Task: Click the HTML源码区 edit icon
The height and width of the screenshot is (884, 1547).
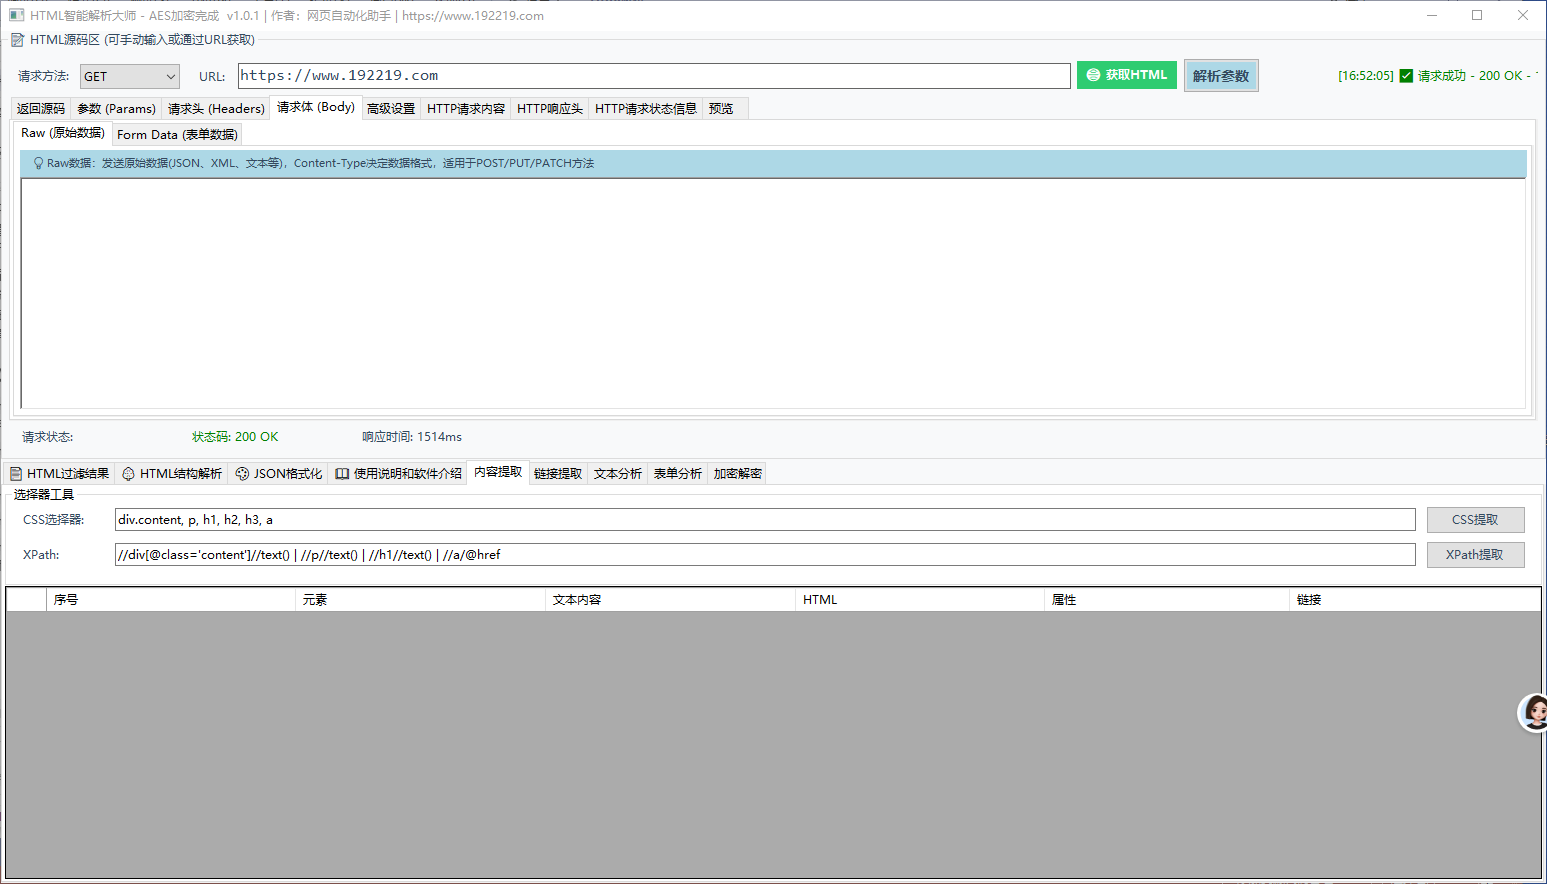Action: point(17,40)
